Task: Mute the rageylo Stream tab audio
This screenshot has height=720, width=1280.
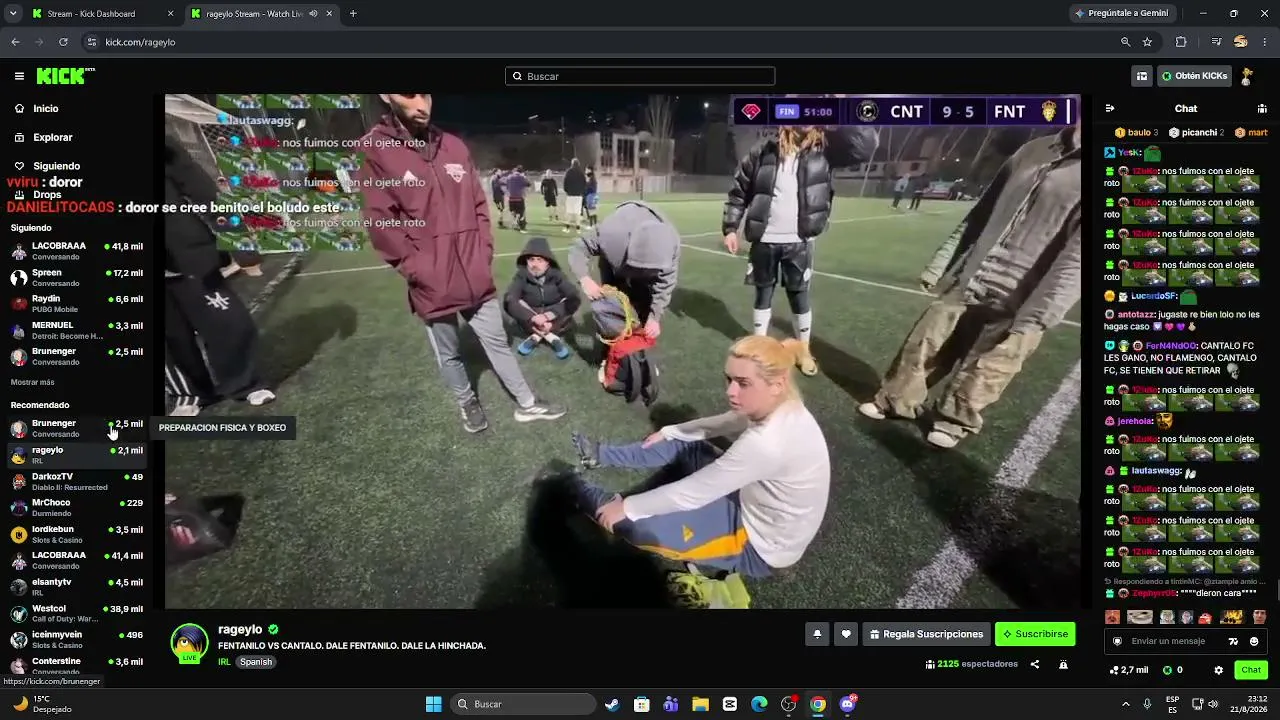Action: pos(314,14)
